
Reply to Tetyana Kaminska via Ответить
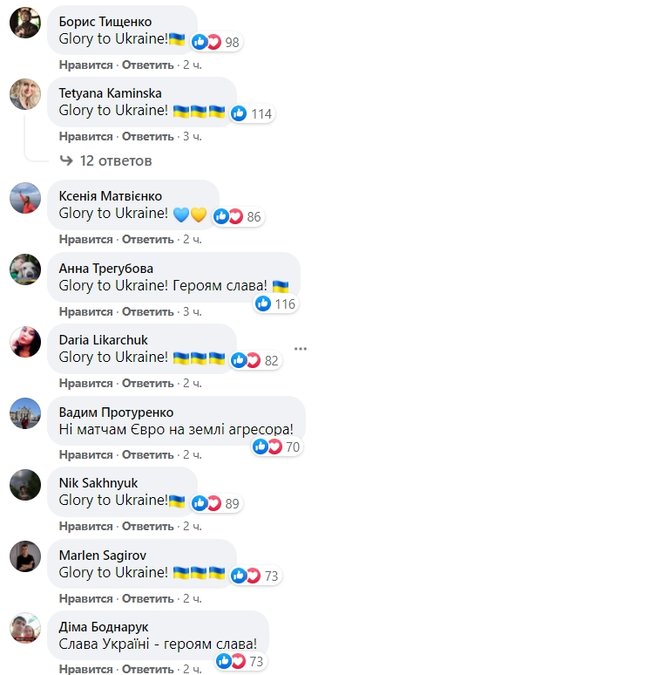[148, 136]
